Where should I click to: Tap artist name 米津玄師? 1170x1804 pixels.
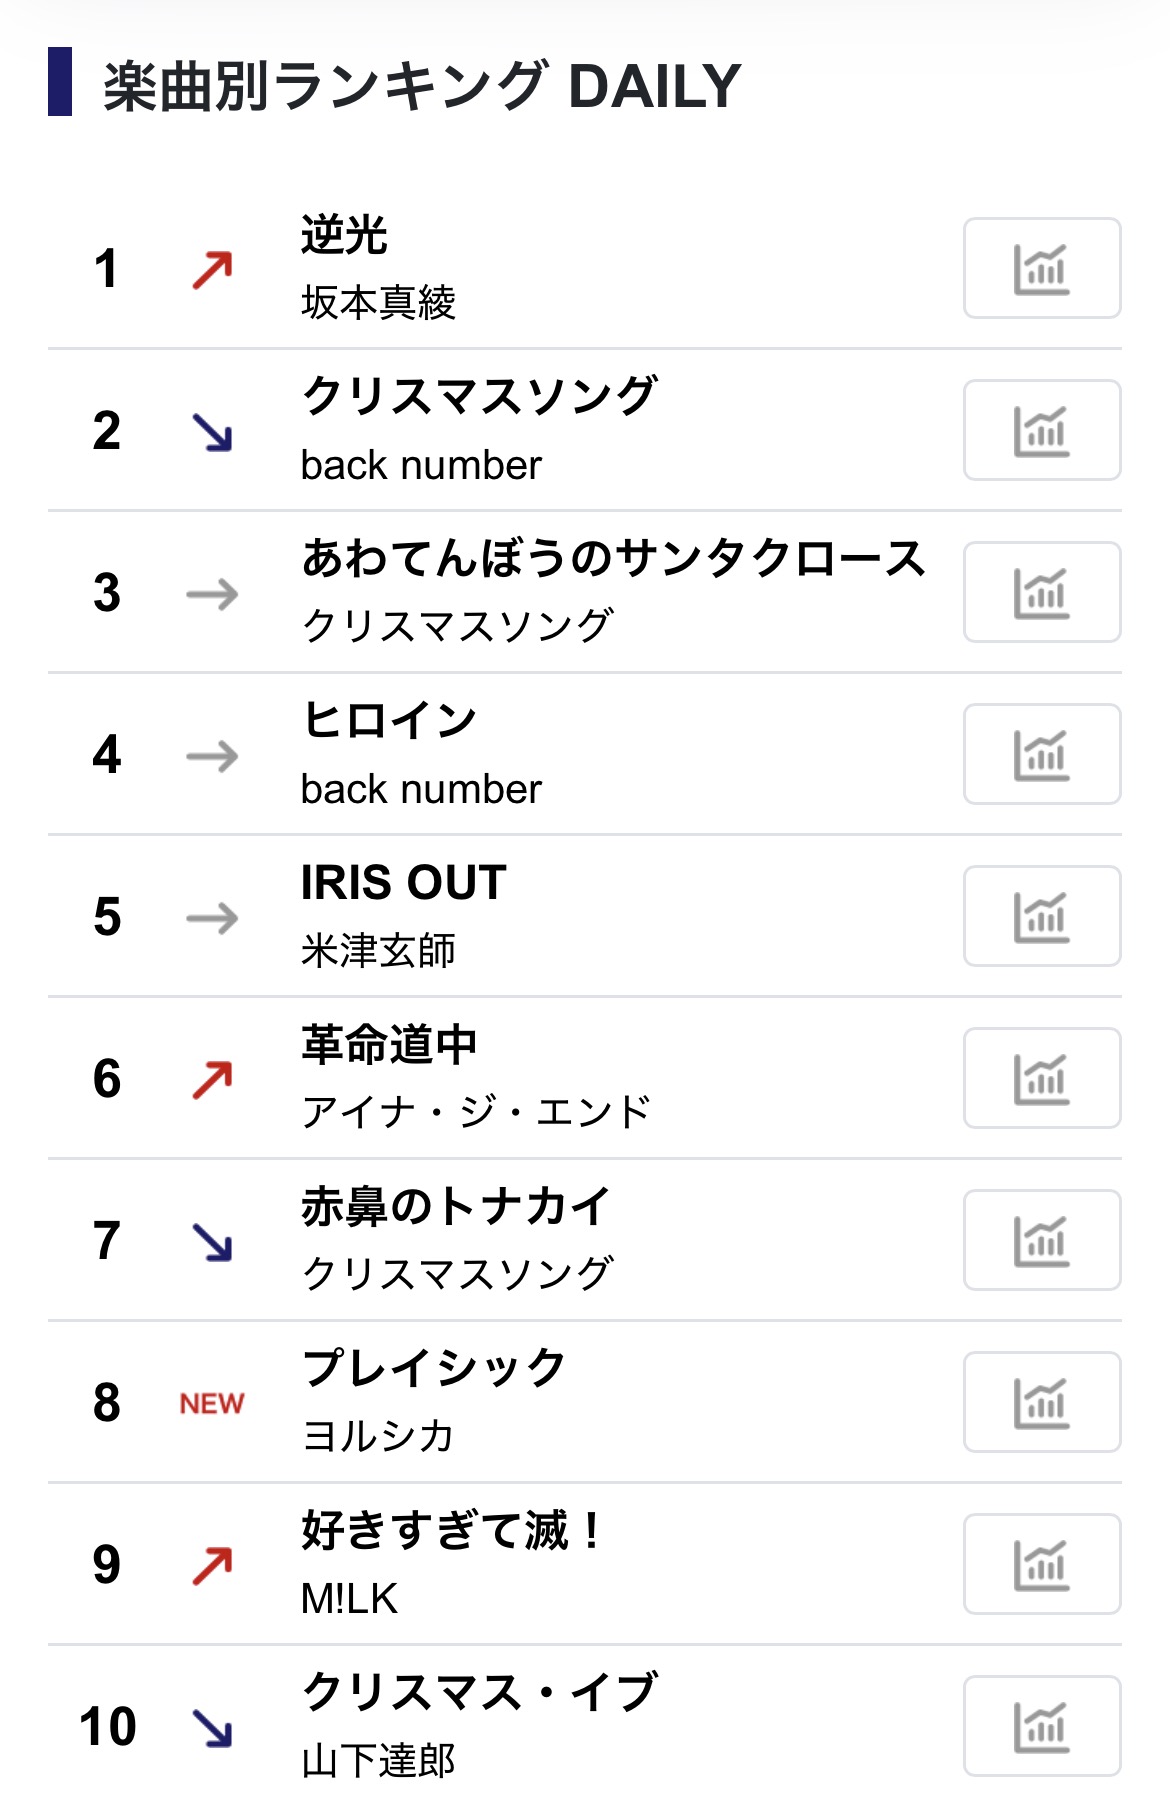378,951
